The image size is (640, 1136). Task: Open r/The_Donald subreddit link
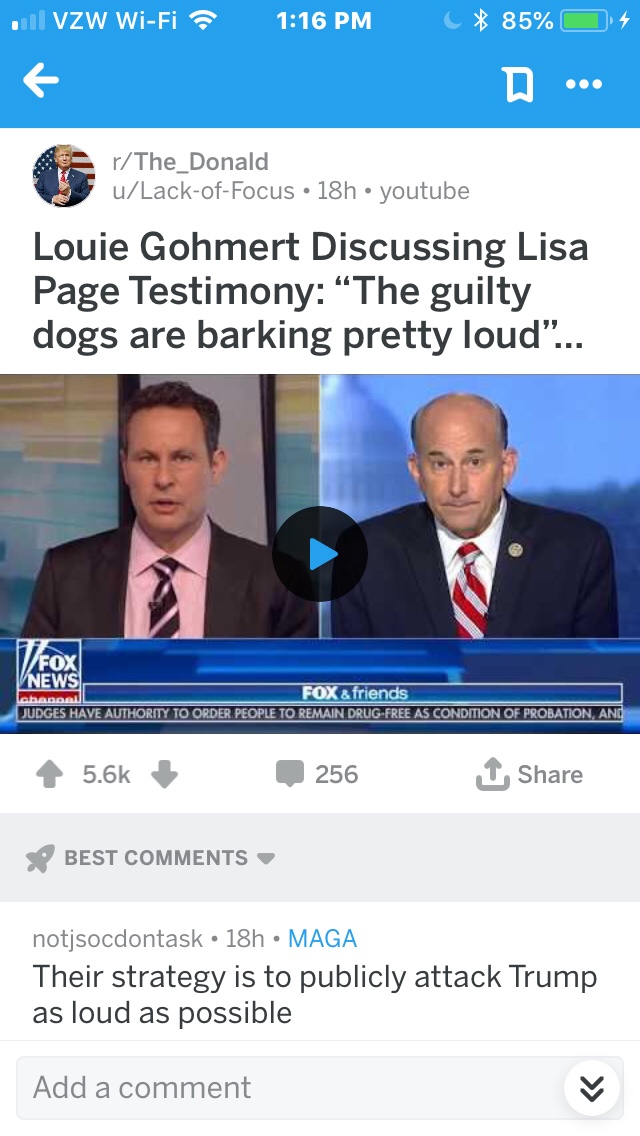(190, 161)
